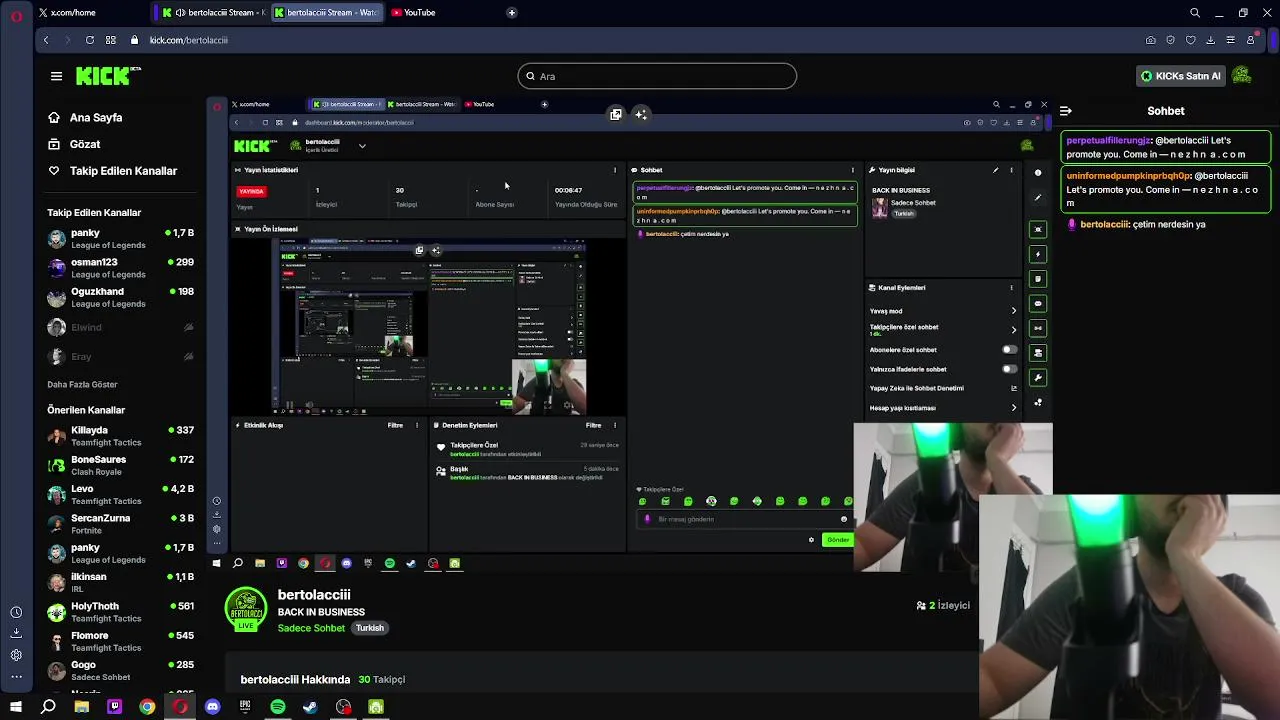The width and height of the screenshot is (1280, 720).
Task: Click the KICKs Satın Al button
Action: [1181, 76]
